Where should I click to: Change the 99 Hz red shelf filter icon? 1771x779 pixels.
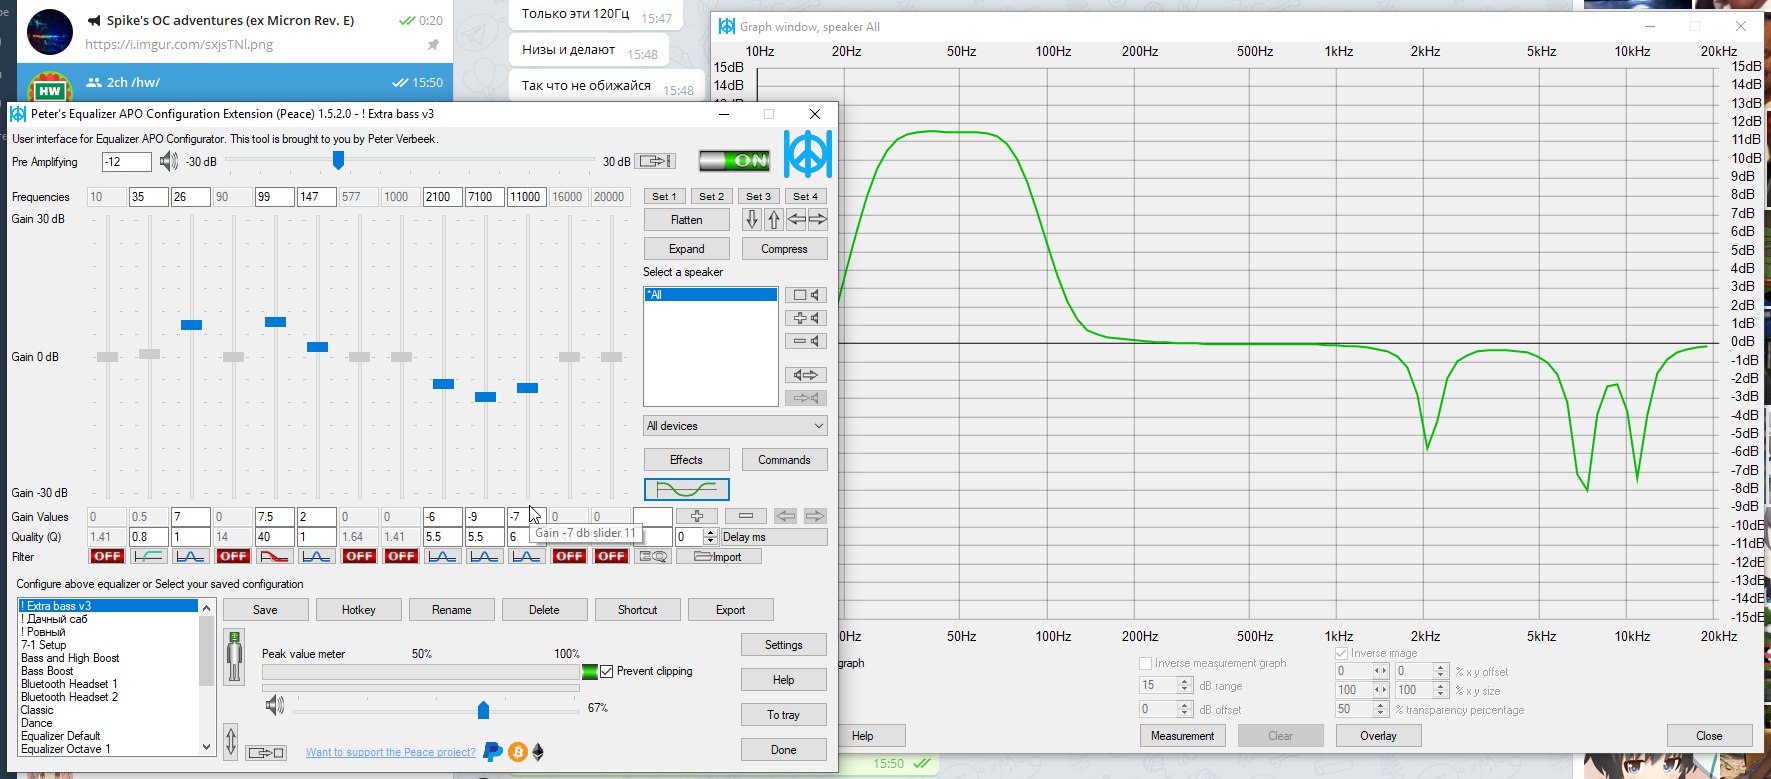[x=275, y=556]
